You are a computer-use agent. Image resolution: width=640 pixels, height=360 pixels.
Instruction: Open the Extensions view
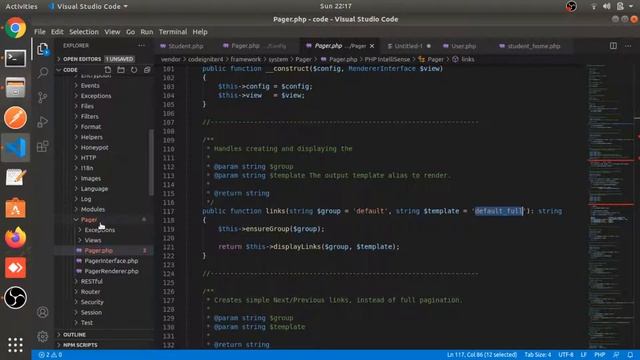[43, 146]
